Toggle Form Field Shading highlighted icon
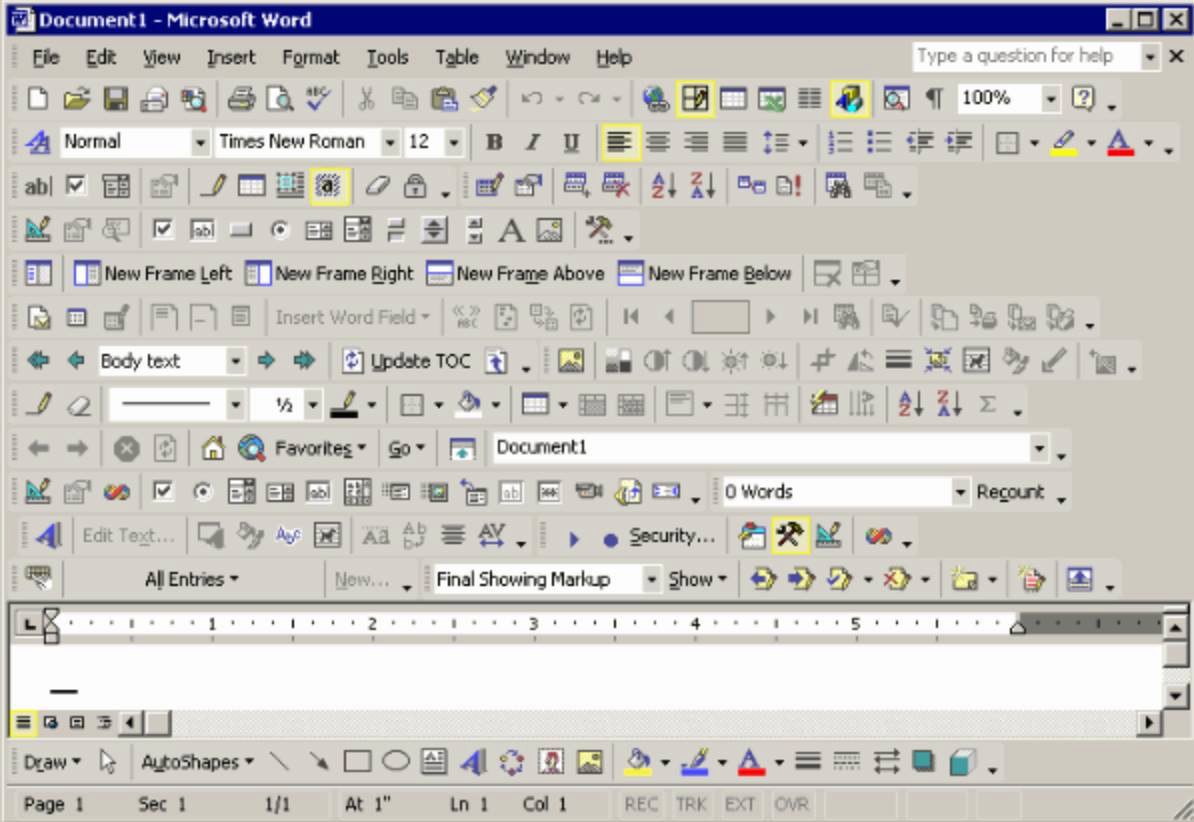The width and height of the screenshot is (1194, 822). click(329, 186)
